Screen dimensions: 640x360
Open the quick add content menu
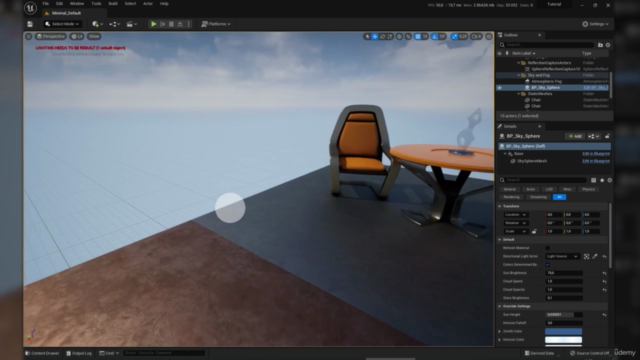click(97, 24)
